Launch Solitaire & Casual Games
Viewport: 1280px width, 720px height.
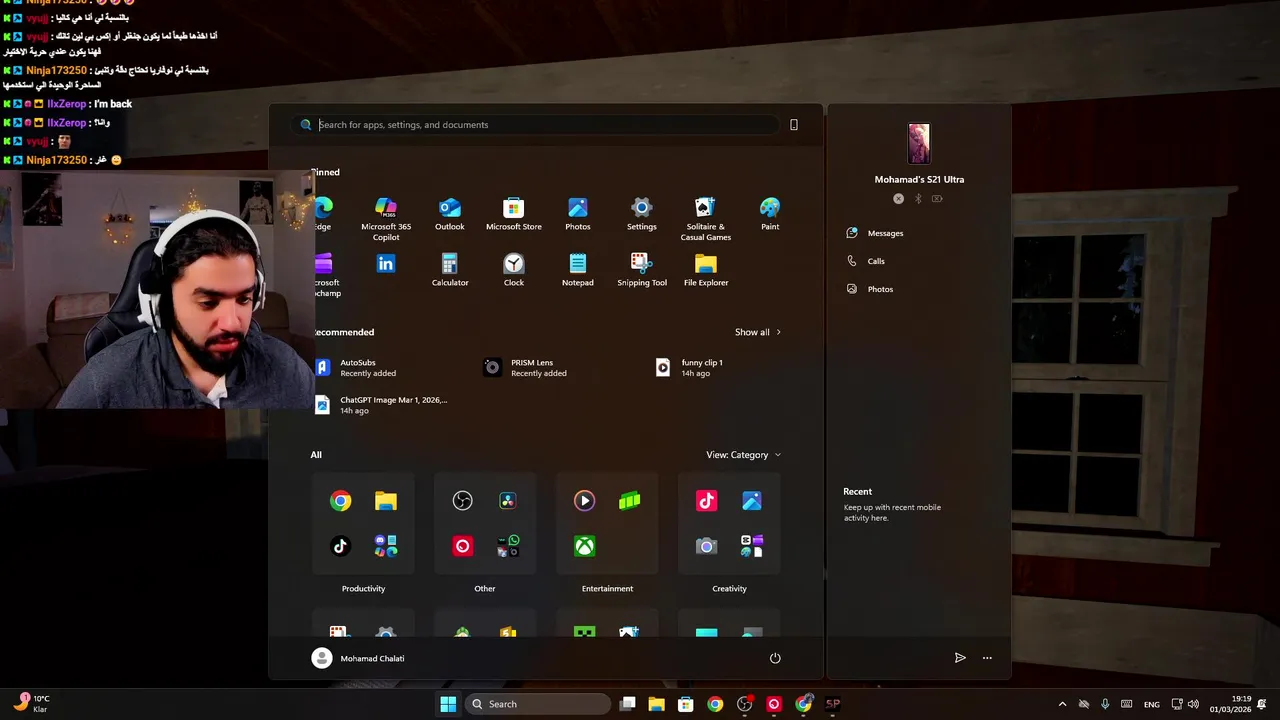point(706,219)
